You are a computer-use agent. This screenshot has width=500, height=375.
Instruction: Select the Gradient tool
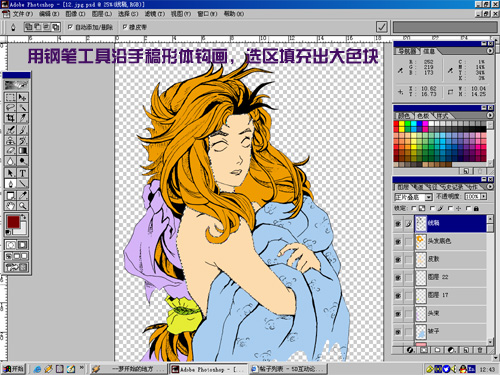click(22, 151)
